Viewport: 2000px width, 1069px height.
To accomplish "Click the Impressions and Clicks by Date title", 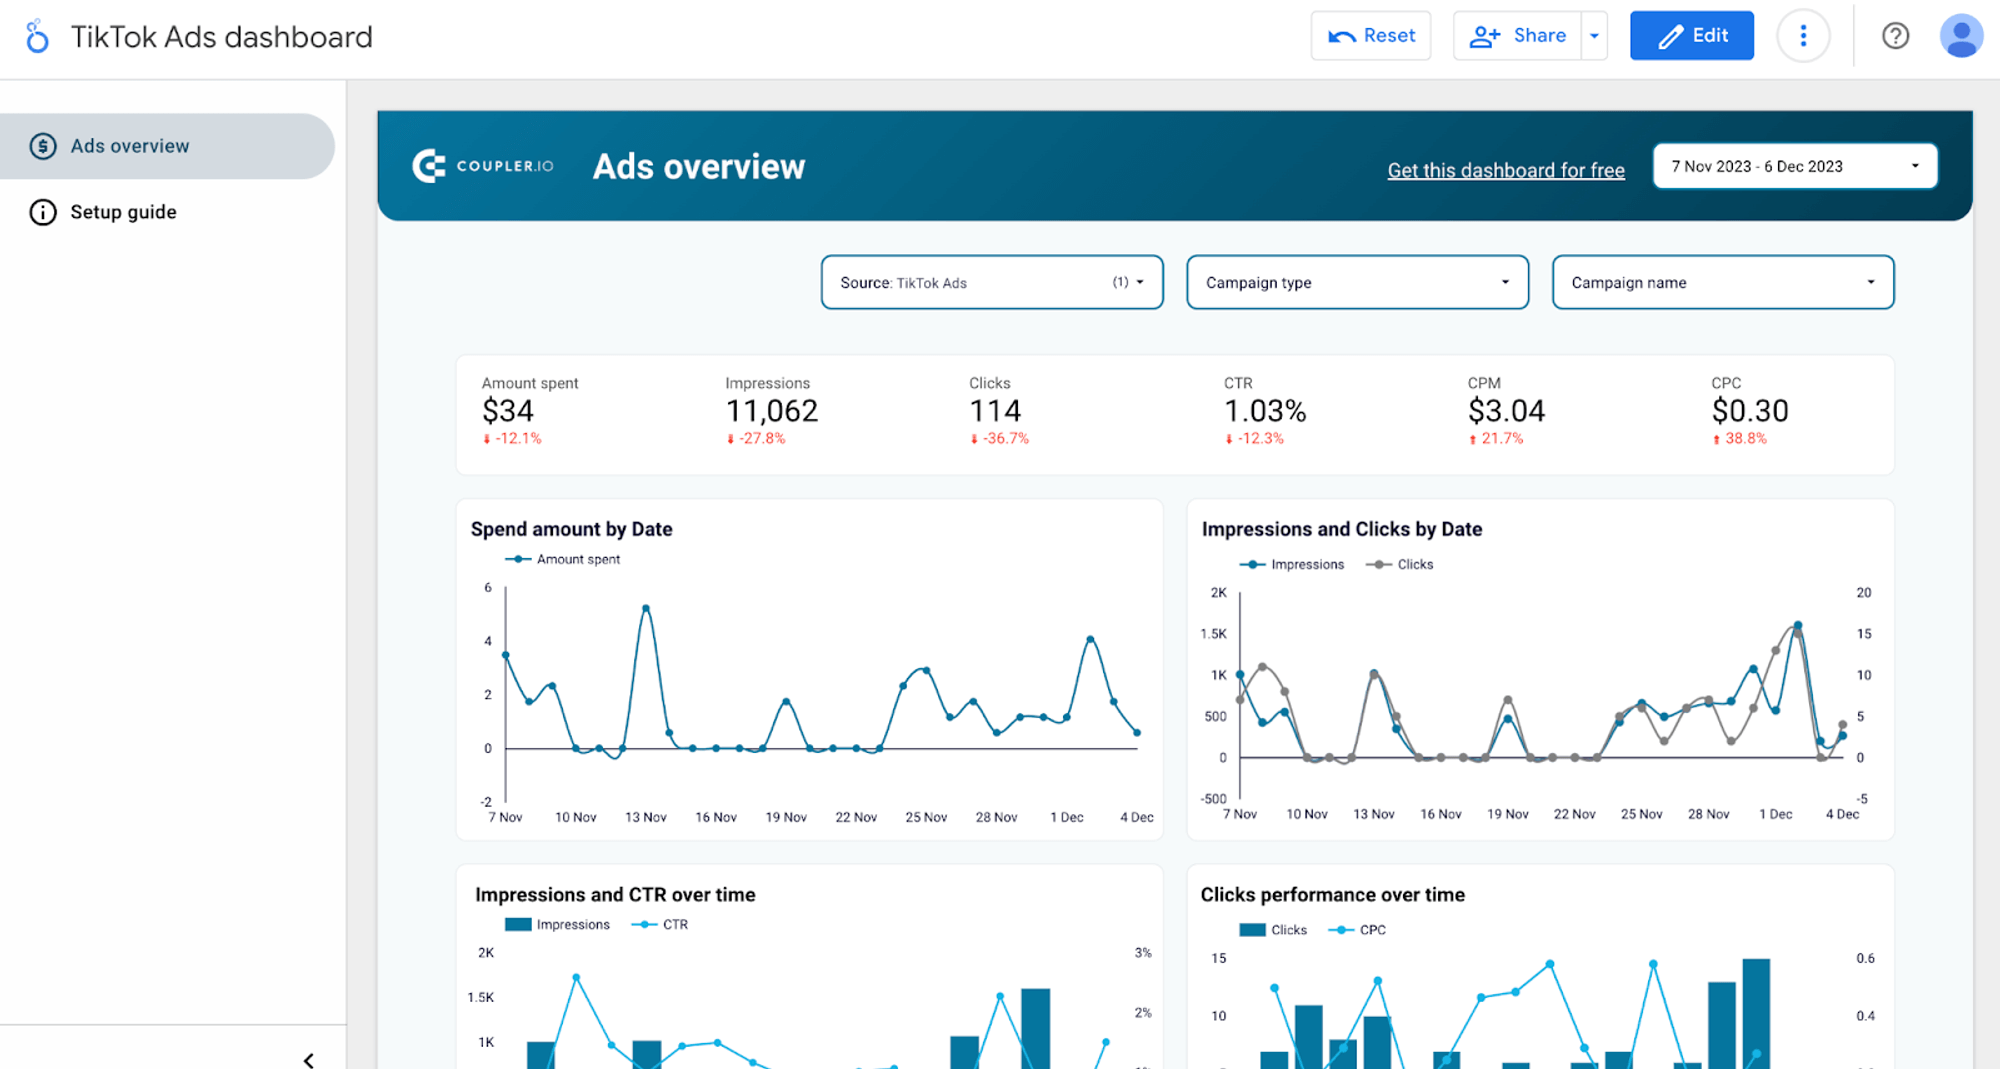I will pos(1342,529).
